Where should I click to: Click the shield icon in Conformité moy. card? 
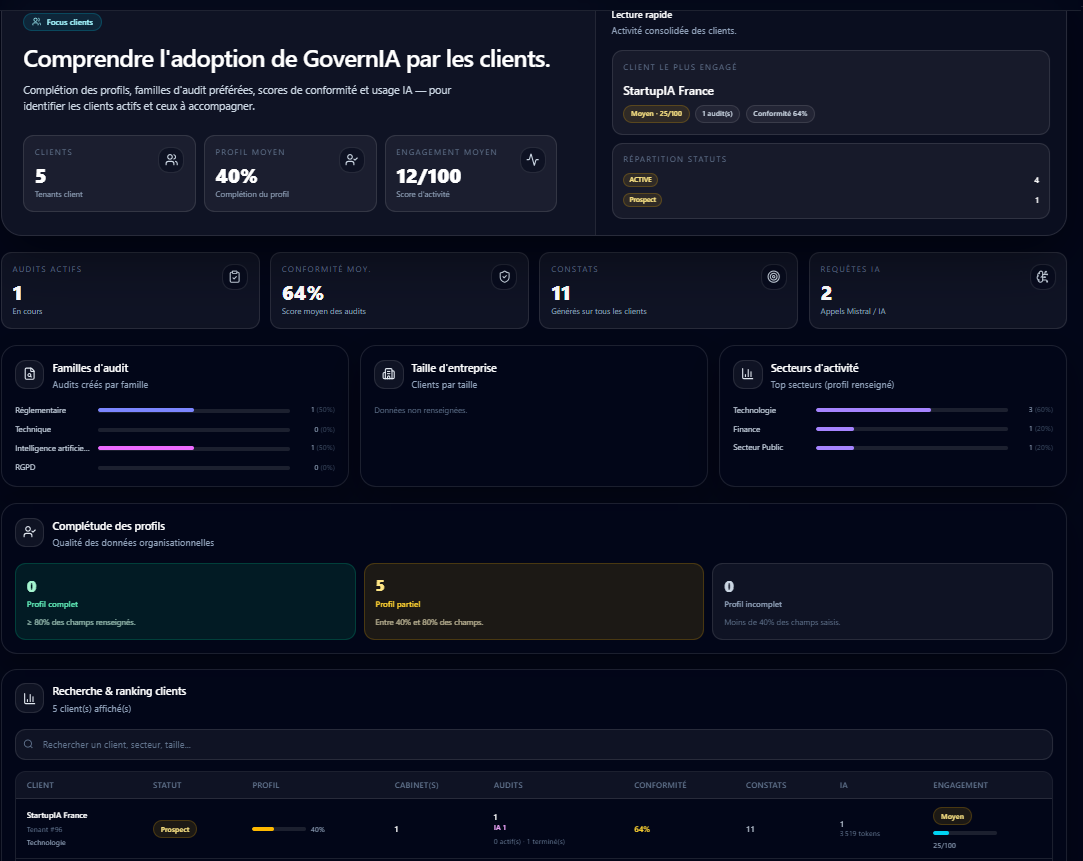(x=504, y=277)
